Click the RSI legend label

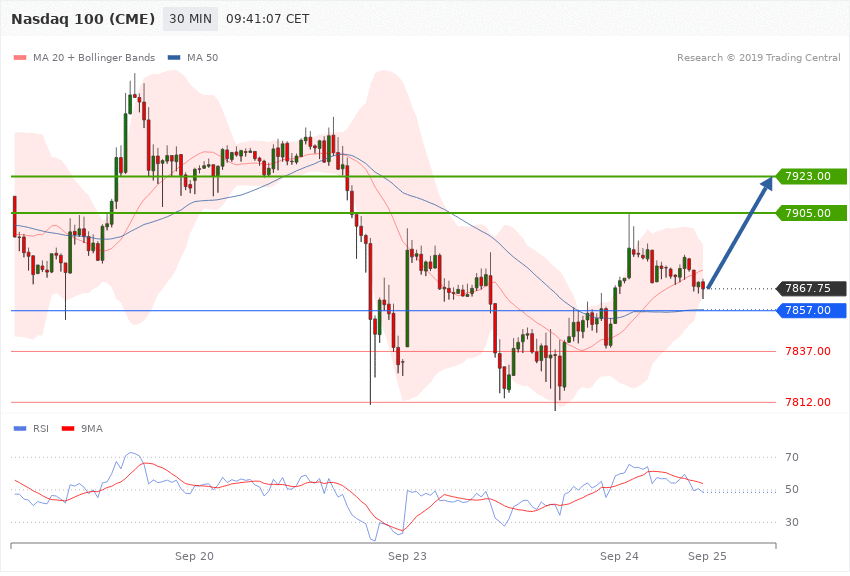point(41,429)
